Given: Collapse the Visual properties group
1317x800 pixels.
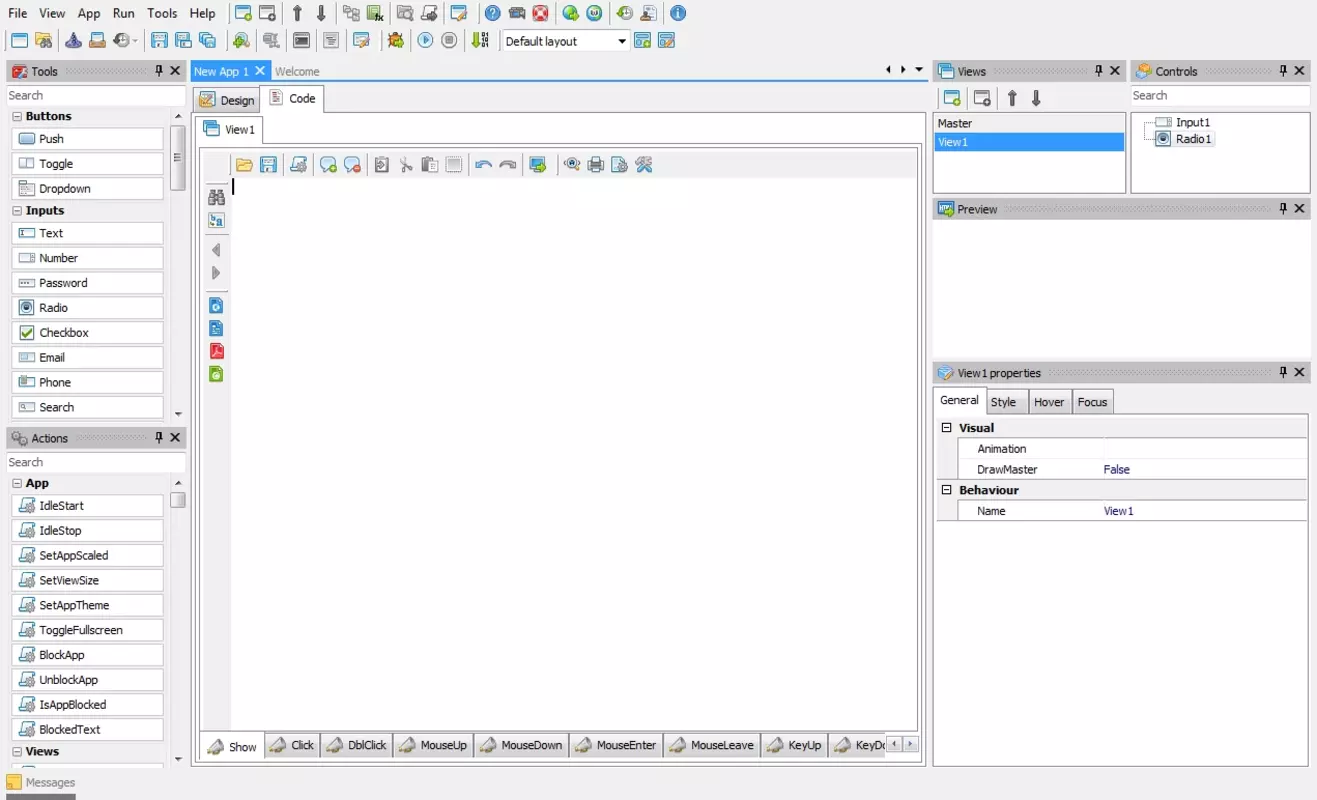Looking at the screenshot, I should pyautogui.click(x=946, y=428).
